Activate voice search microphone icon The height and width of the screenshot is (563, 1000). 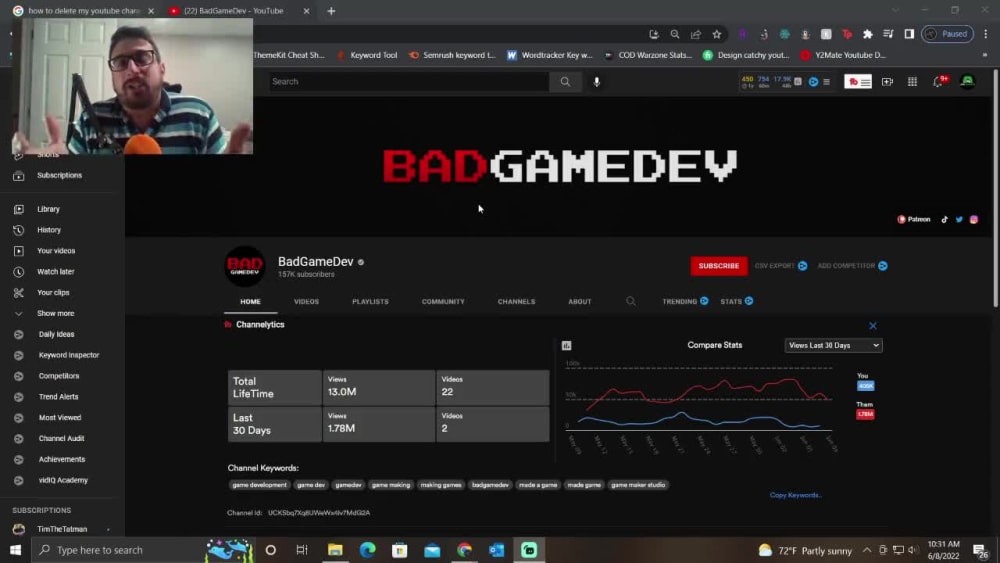click(x=596, y=82)
